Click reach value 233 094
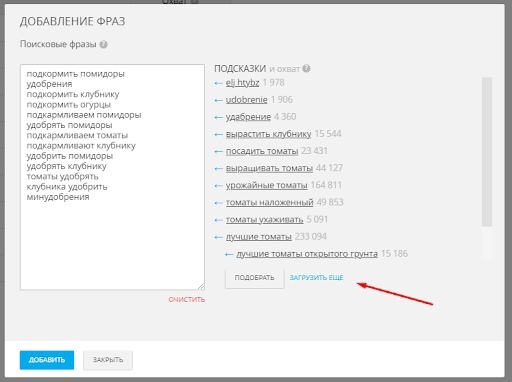512x382 pixels. coord(311,237)
